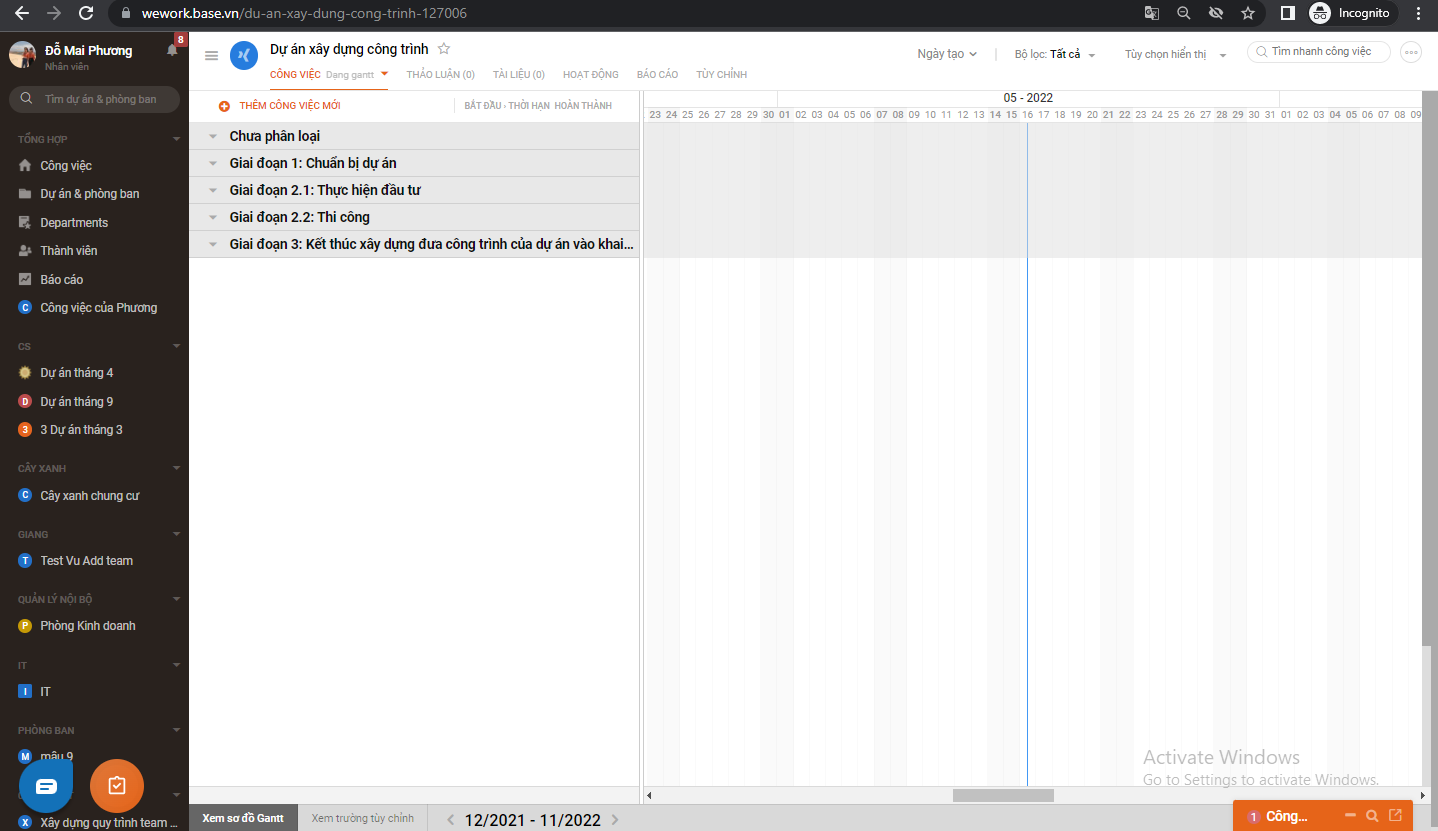
Task: Open the Google Translate icon in address bar
Action: tap(1152, 13)
